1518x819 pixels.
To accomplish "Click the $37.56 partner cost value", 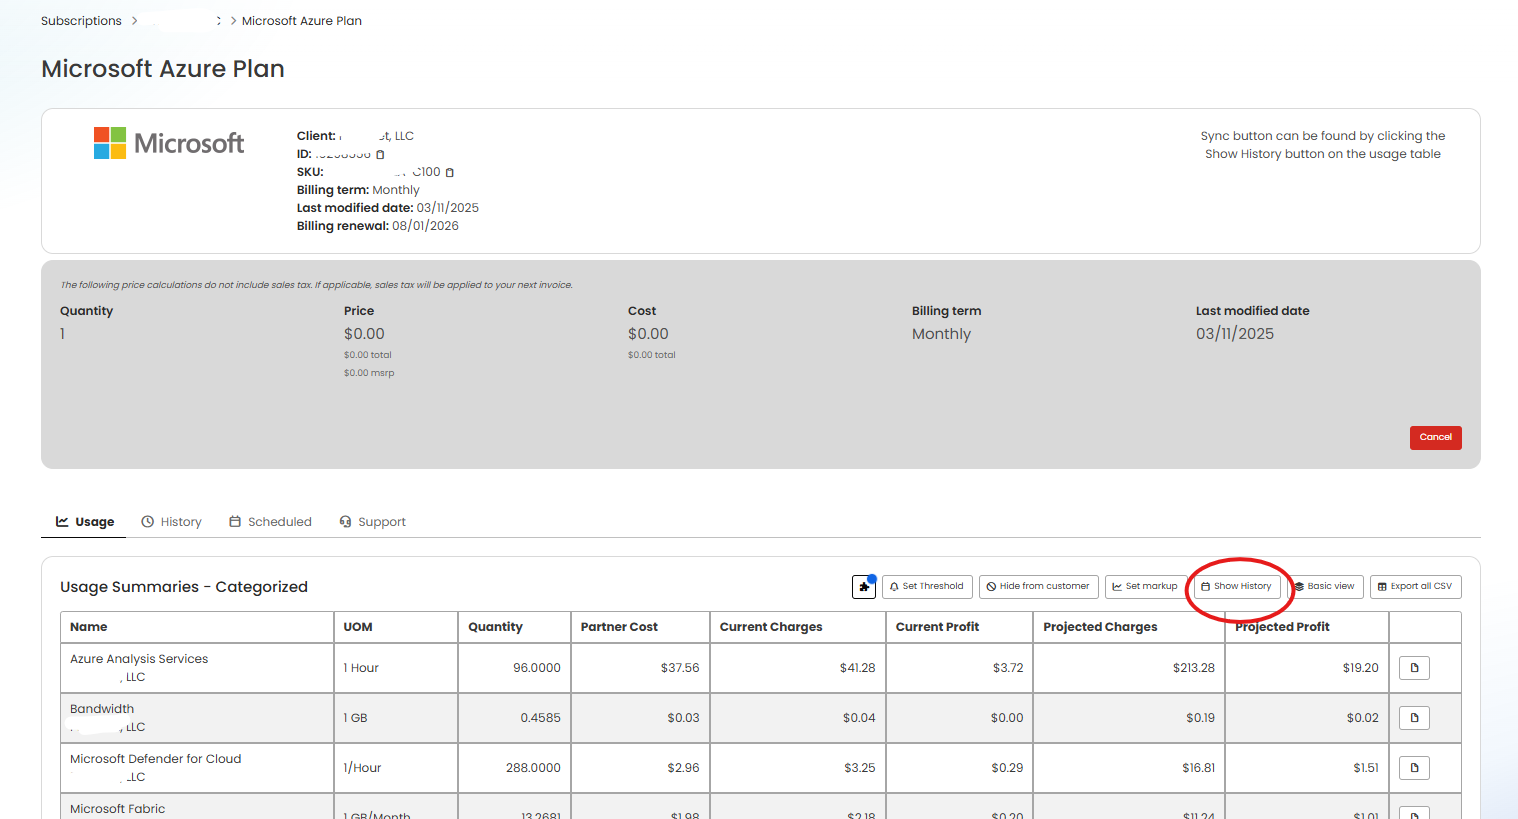I will click(680, 668).
